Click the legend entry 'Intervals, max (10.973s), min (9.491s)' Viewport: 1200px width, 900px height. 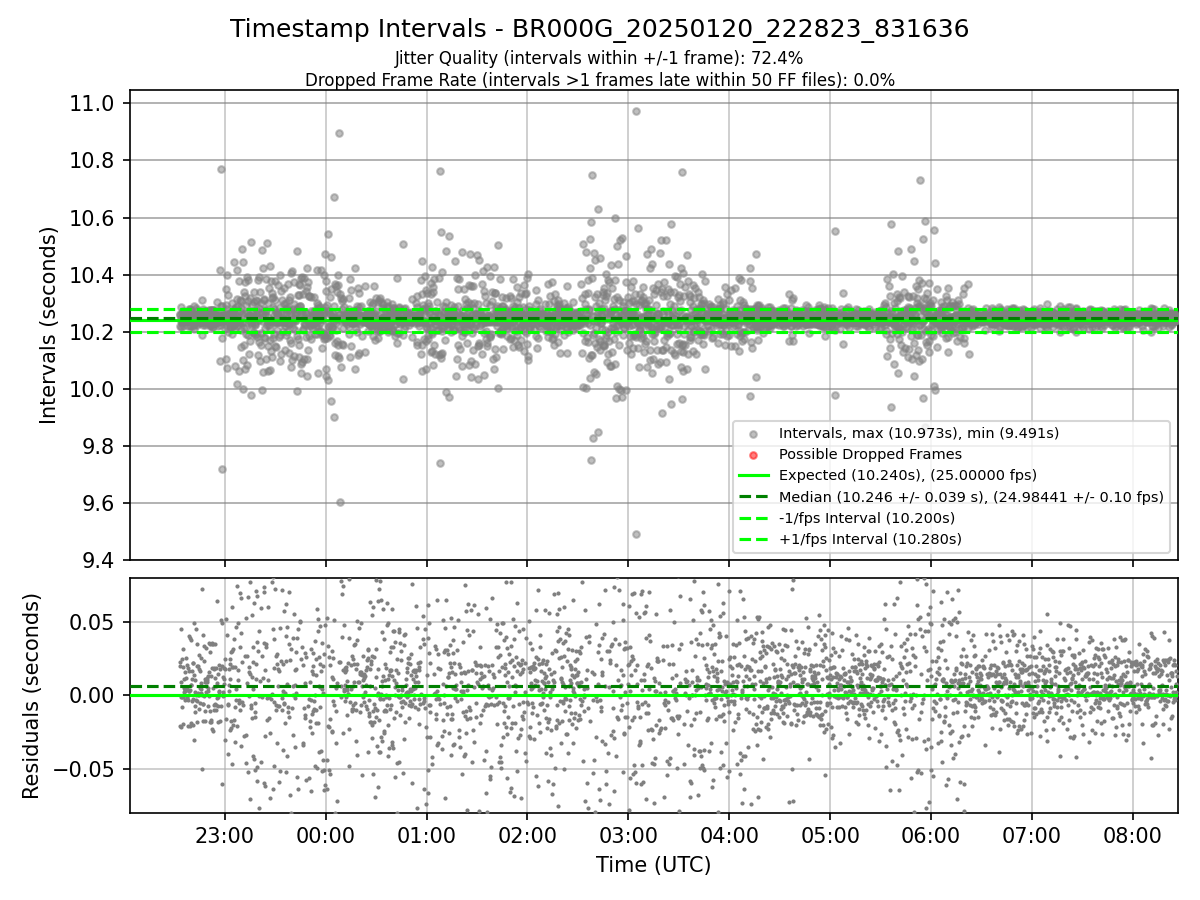(x=919, y=433)
